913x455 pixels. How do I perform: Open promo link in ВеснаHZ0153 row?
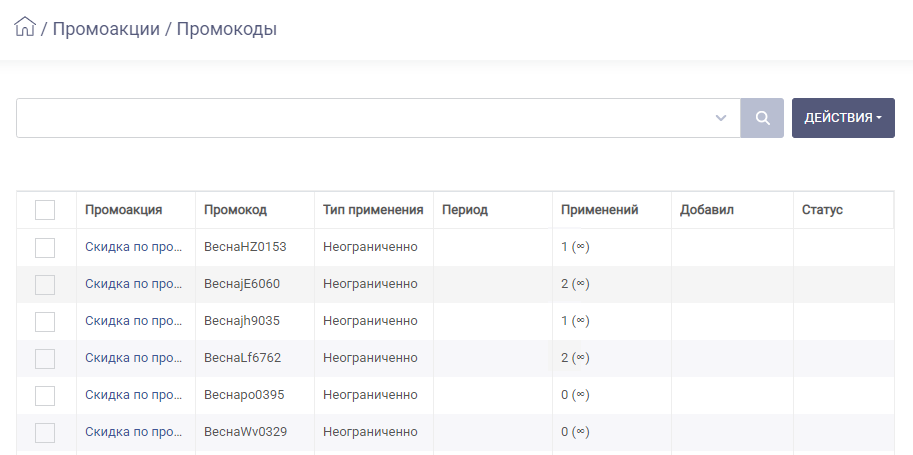point(133,246)
